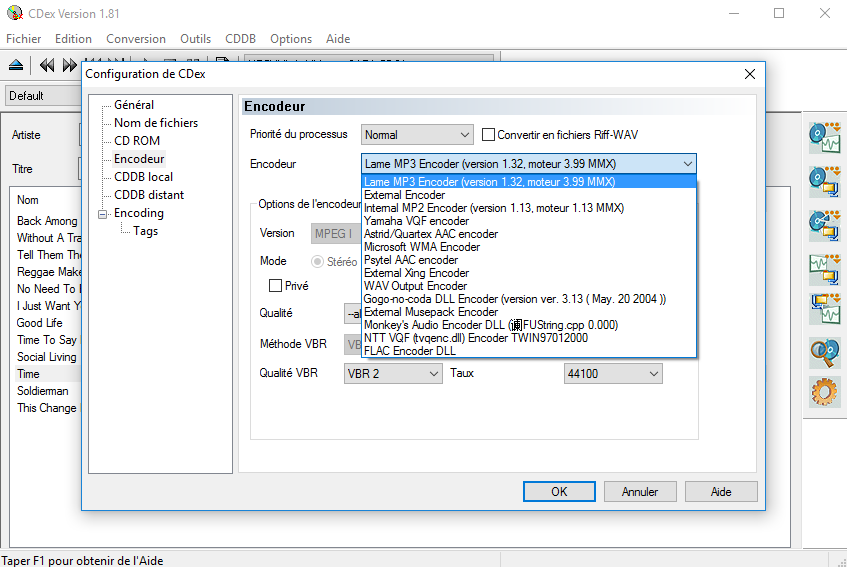This screenshot has height=567, width=847.
Task: Open the Outils menu
Action: [195, 39]
